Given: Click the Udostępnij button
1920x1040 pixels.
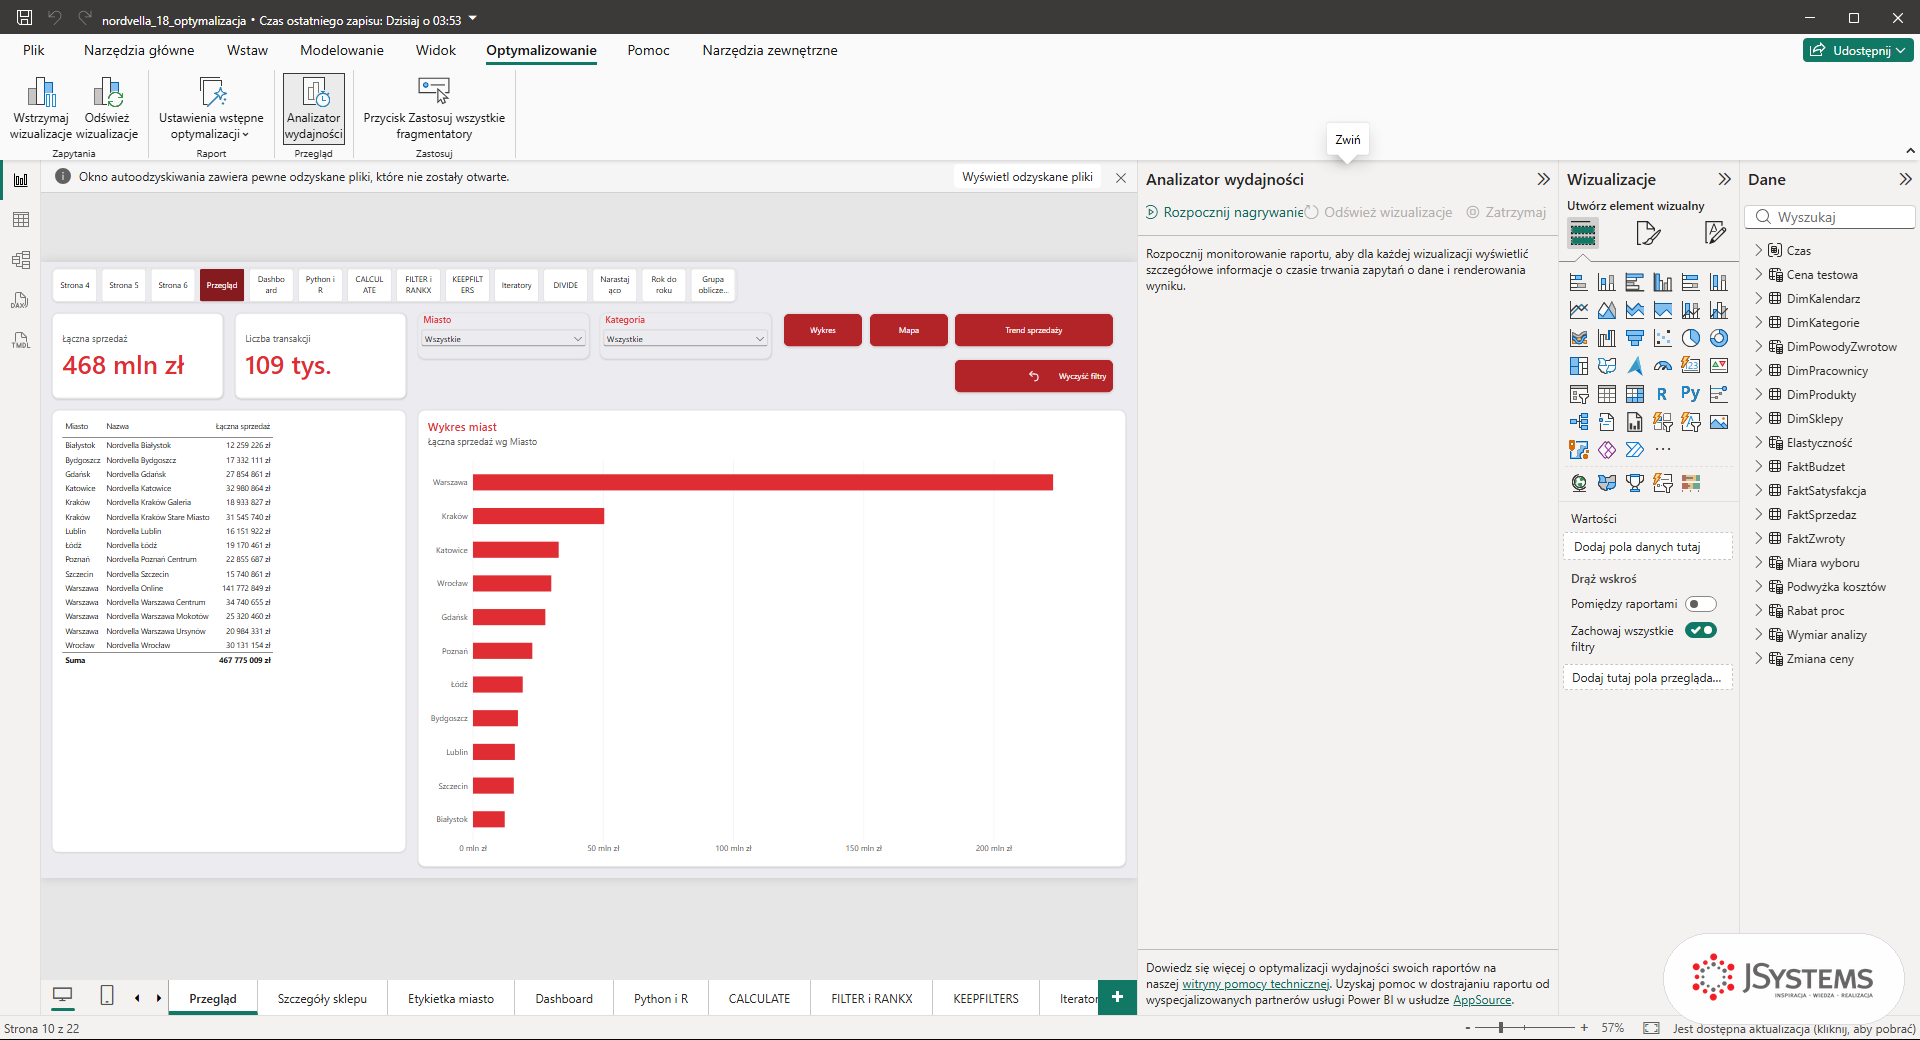Looking at the screenshot, I should [x=1858, y=50].
